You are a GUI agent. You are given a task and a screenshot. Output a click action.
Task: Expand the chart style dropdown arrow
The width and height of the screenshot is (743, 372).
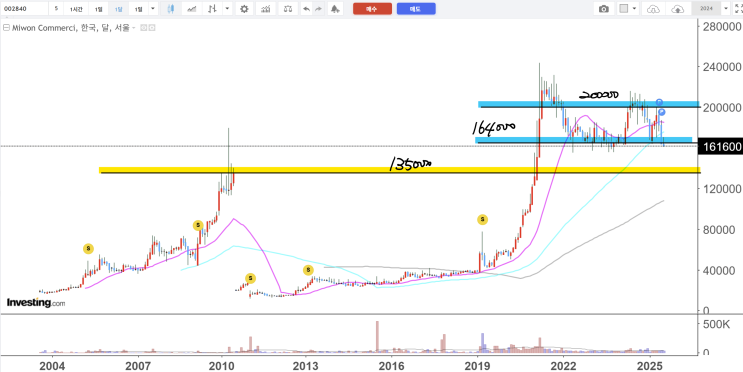pyautogui.click(x=227, y=9)
